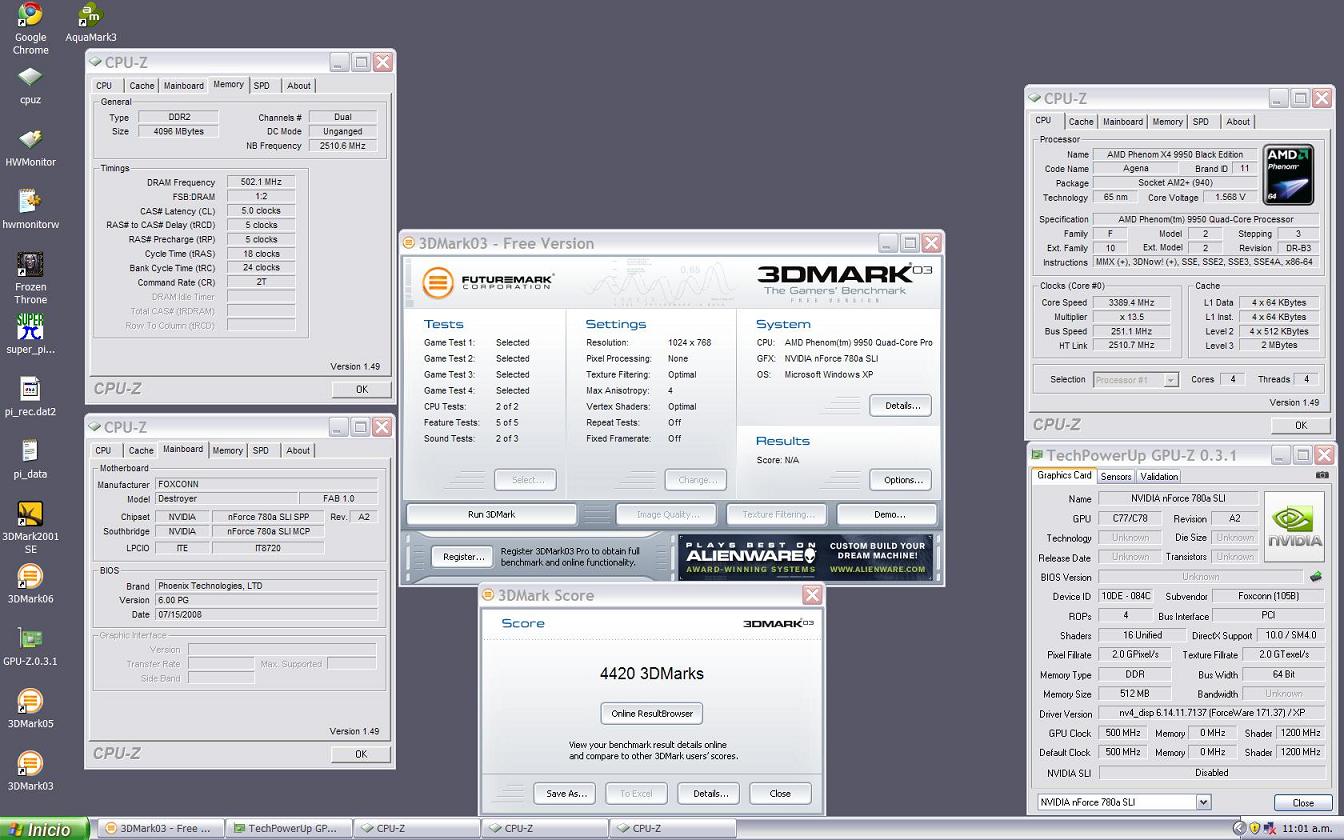
Task: Select the GPU-Z.0.3.1 desktop icon
Action: coord(30,646)
